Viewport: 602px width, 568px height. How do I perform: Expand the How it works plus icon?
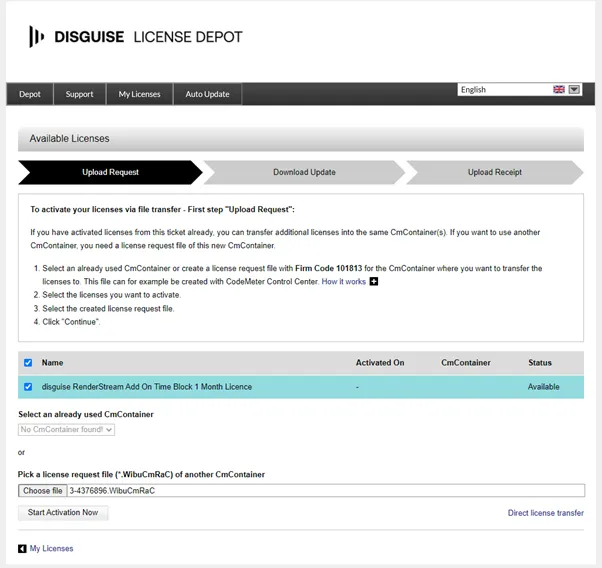[374, 282]
